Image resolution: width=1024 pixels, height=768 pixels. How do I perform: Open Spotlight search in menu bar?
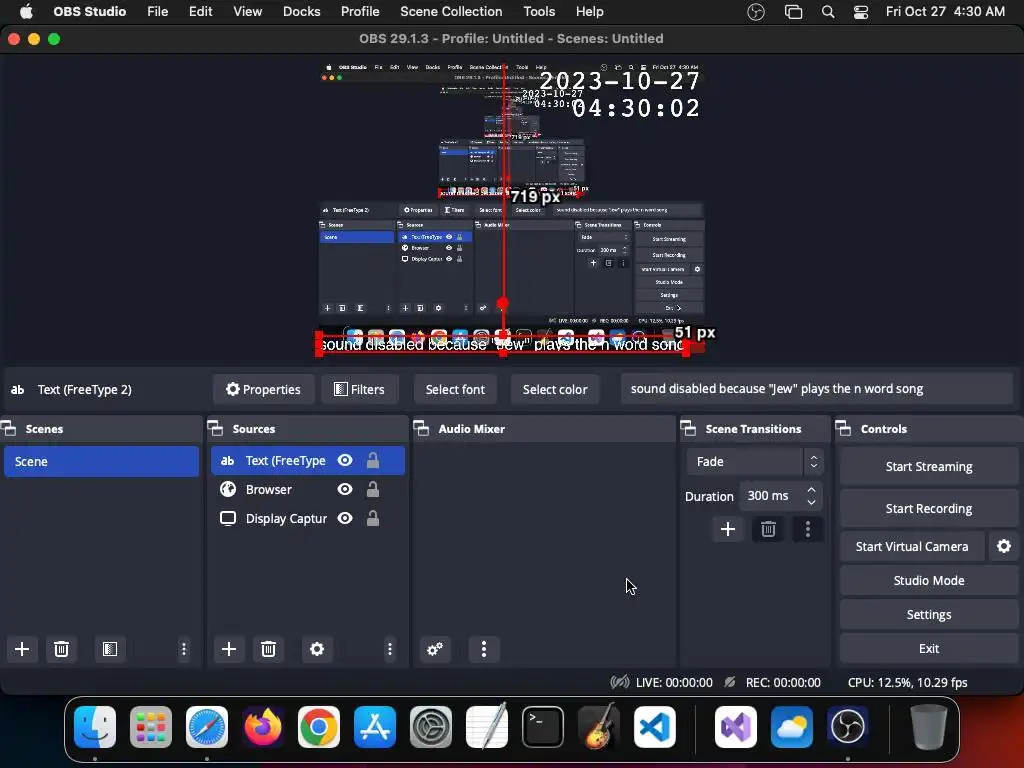pyautogui.click(x=828, y=12)
